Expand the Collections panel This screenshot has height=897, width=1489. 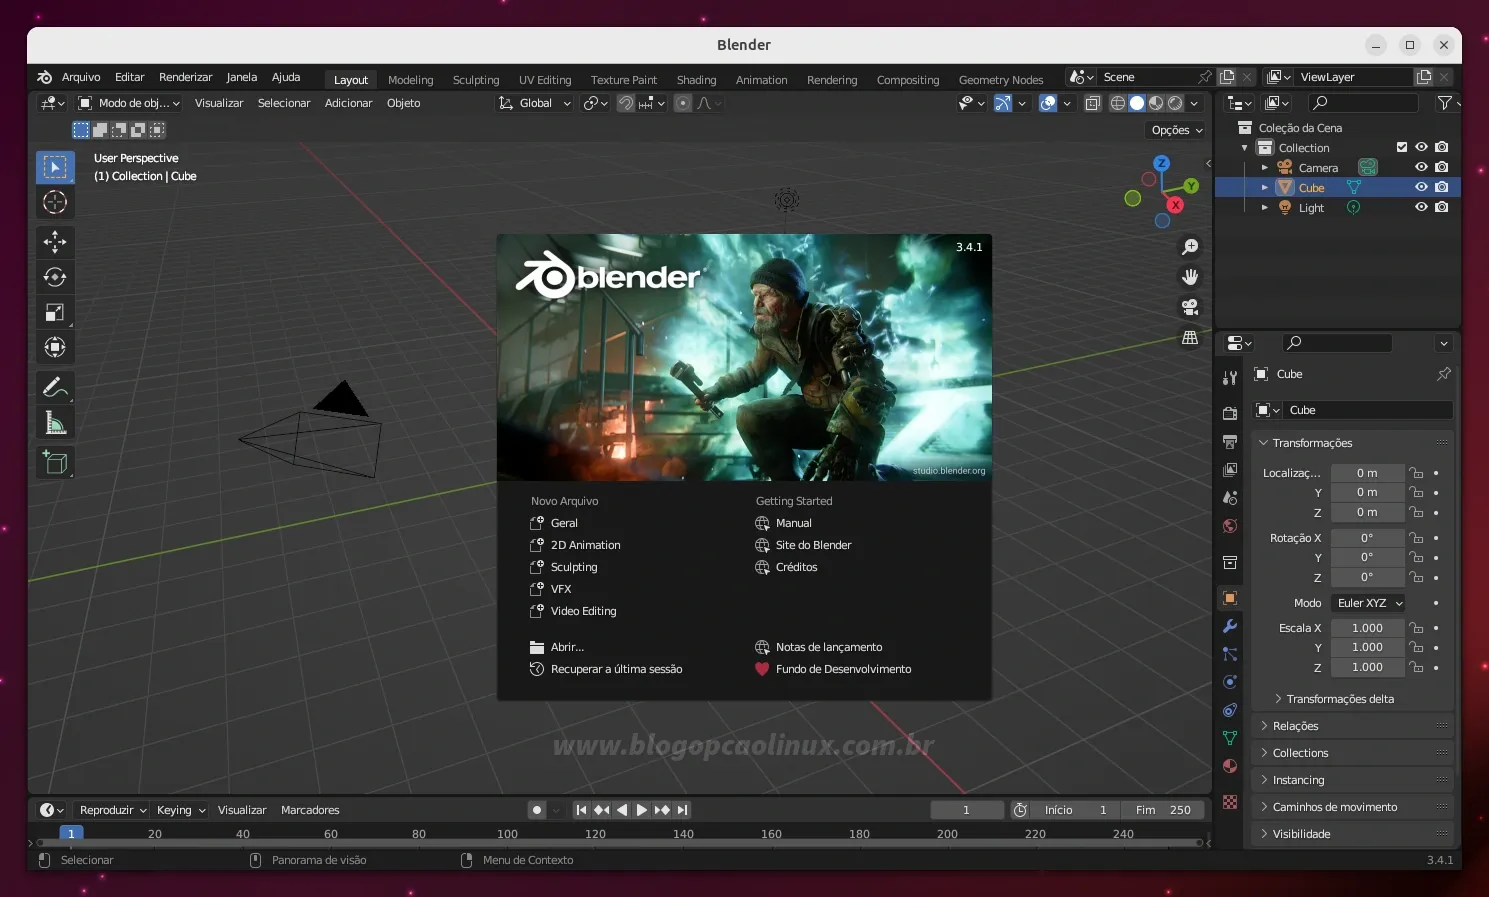1351,753
